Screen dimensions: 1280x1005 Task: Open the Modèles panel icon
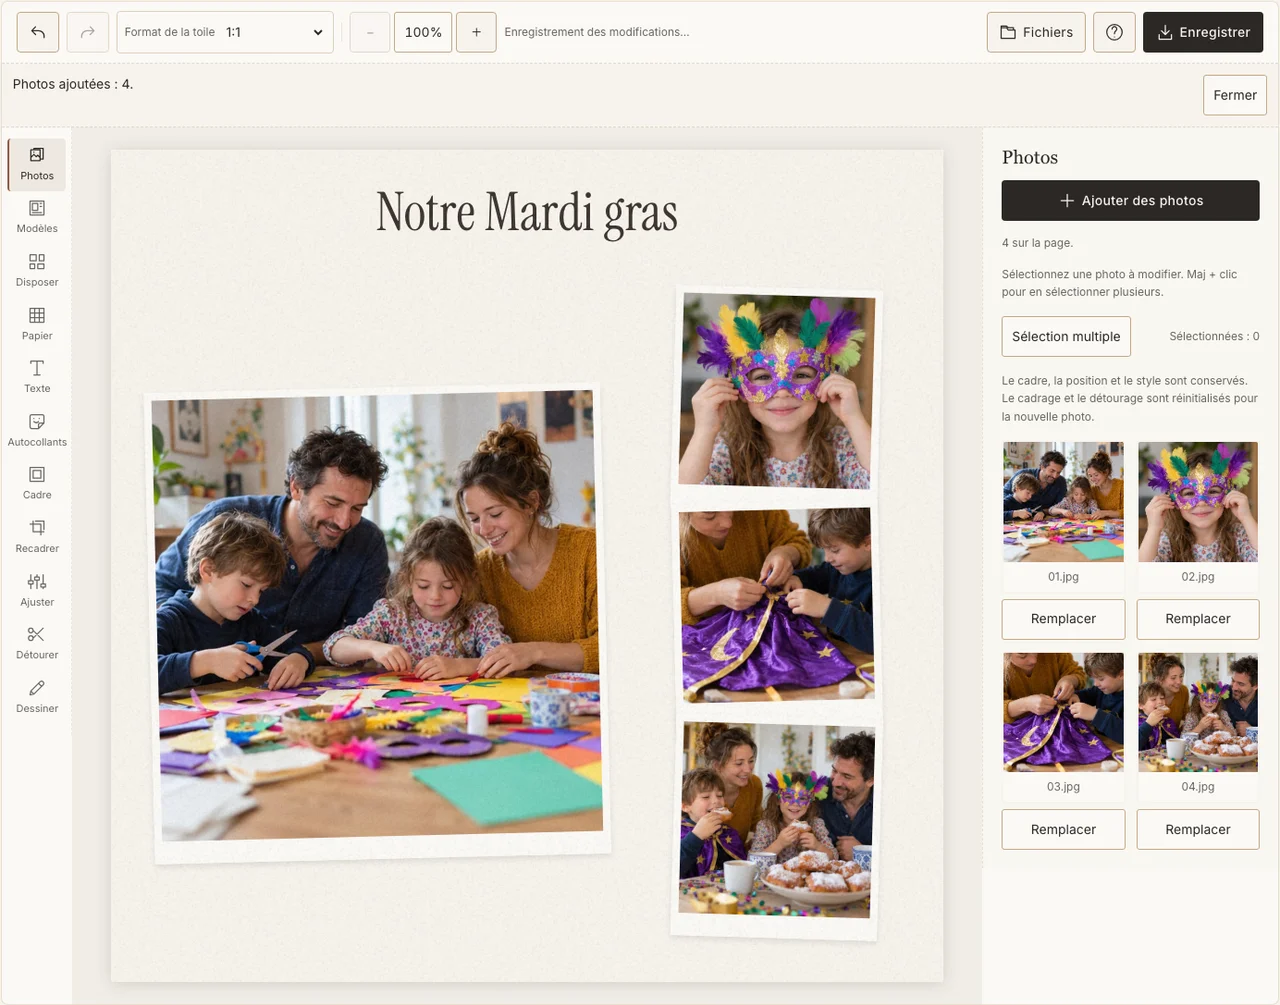[37, 217]
